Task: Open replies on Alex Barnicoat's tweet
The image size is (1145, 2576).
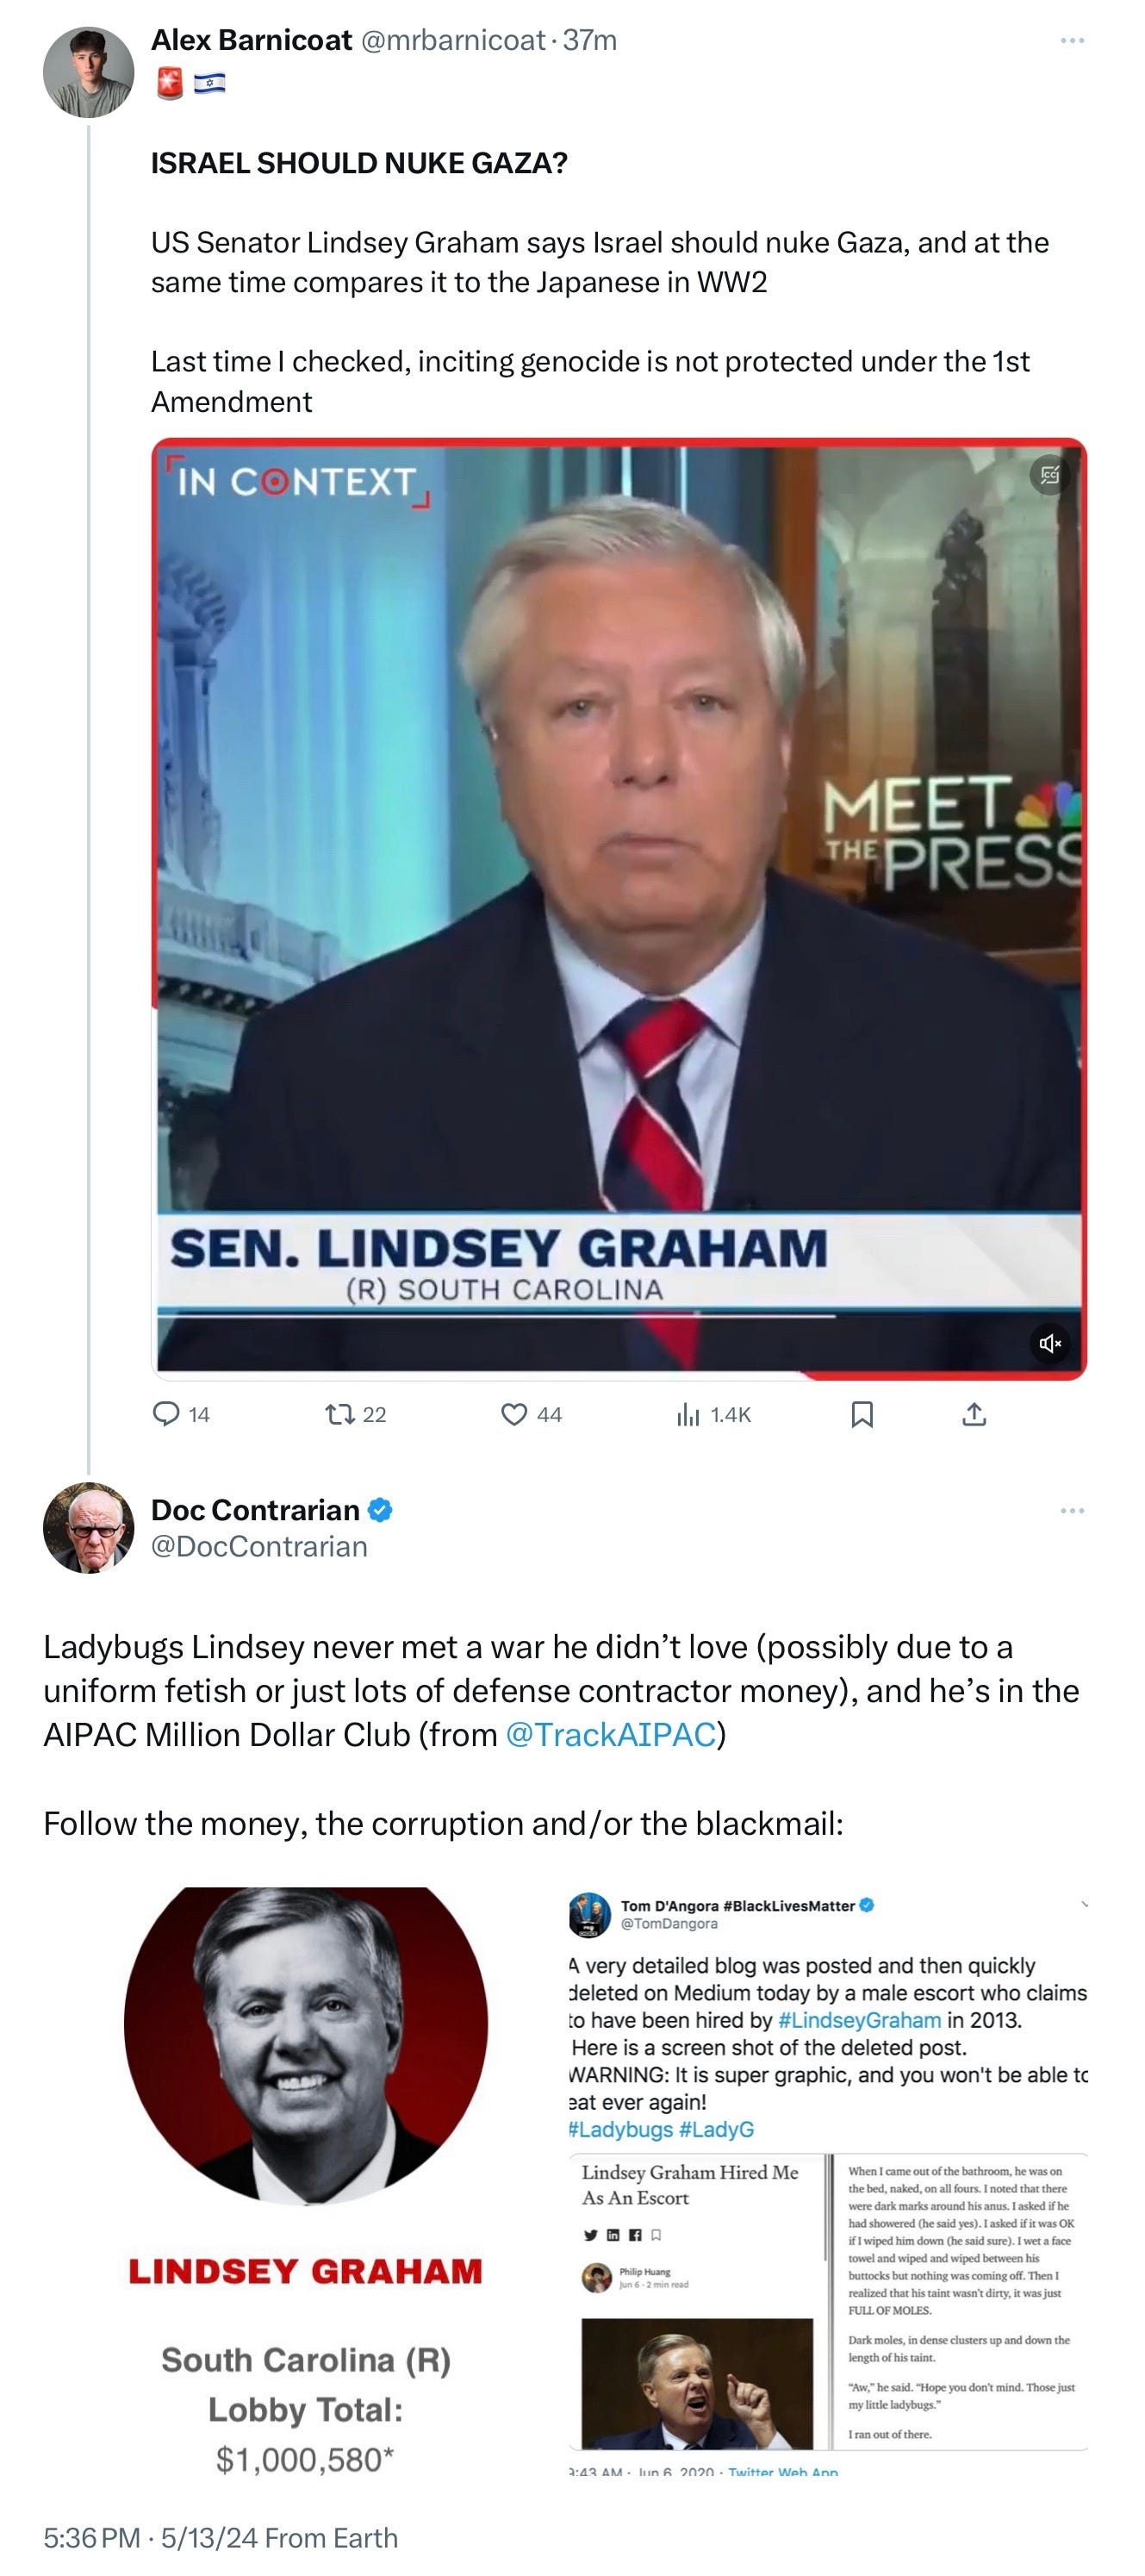Action: click(181, 1414)
